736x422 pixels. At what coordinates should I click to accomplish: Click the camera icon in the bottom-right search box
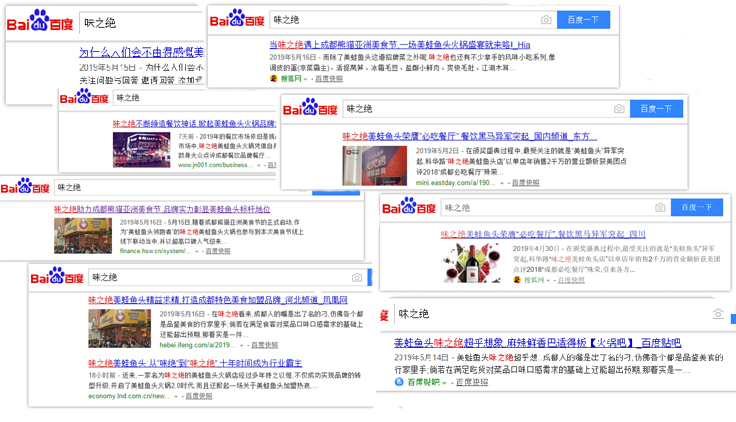(x=717, y=314)
